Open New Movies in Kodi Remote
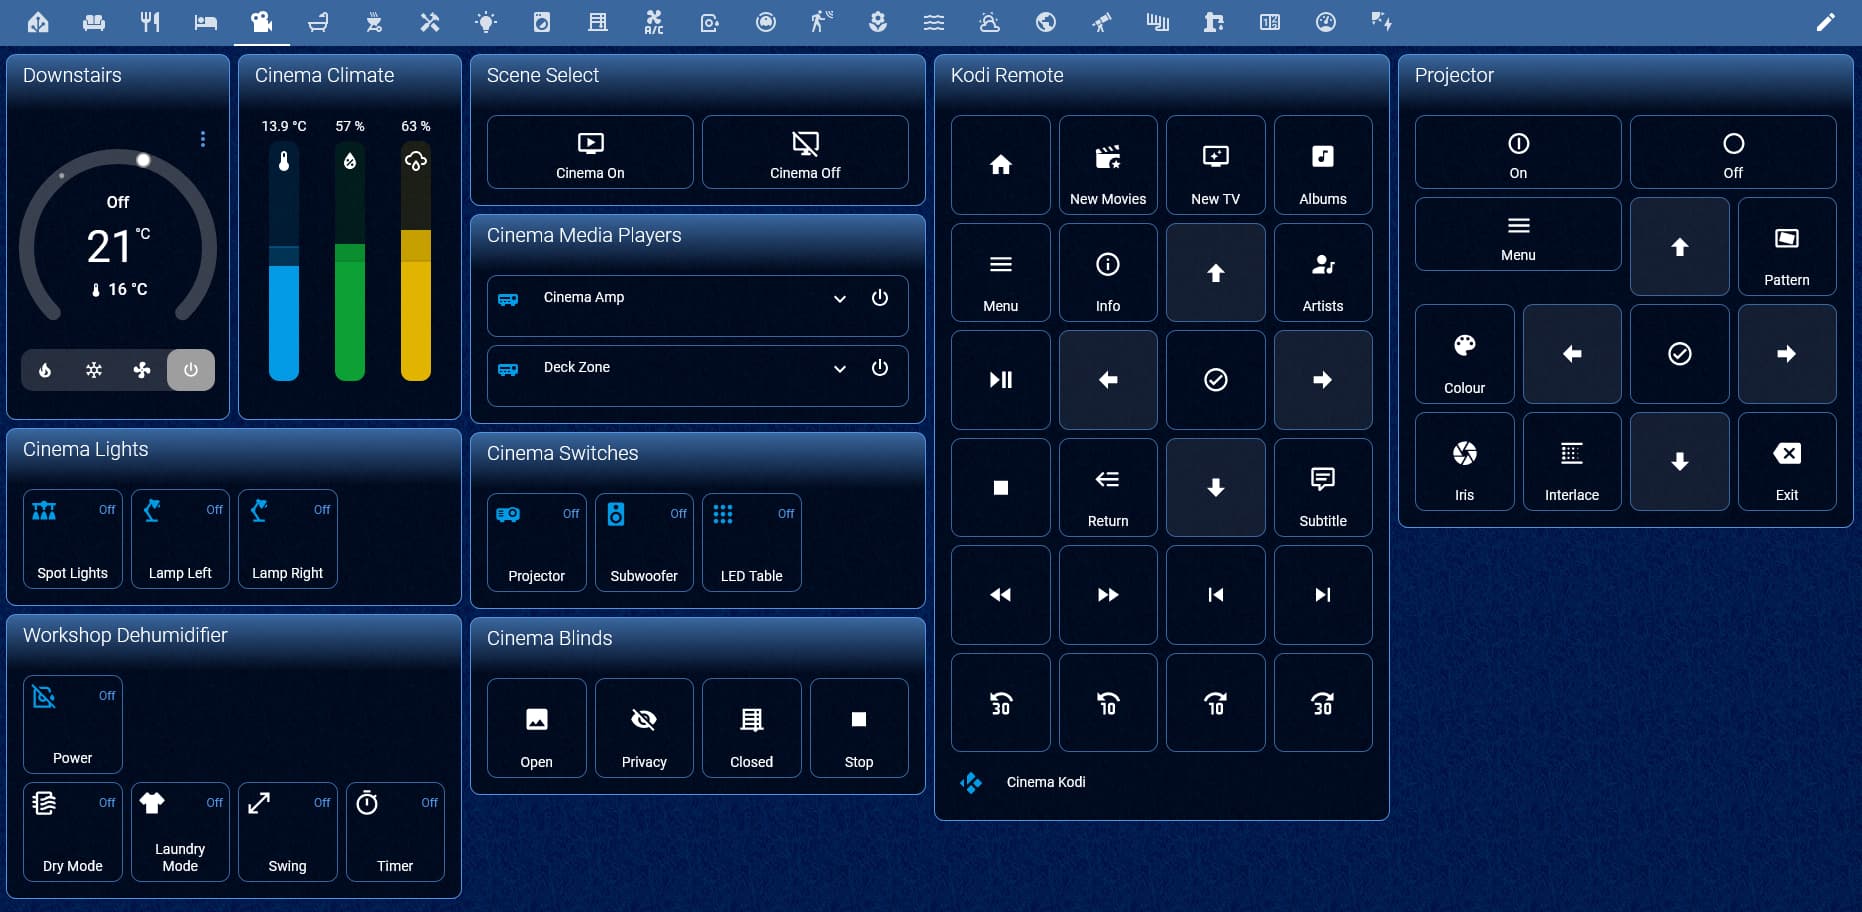Image resolution: width=1862 pixels, height=912 pixels. [1108, 165]
